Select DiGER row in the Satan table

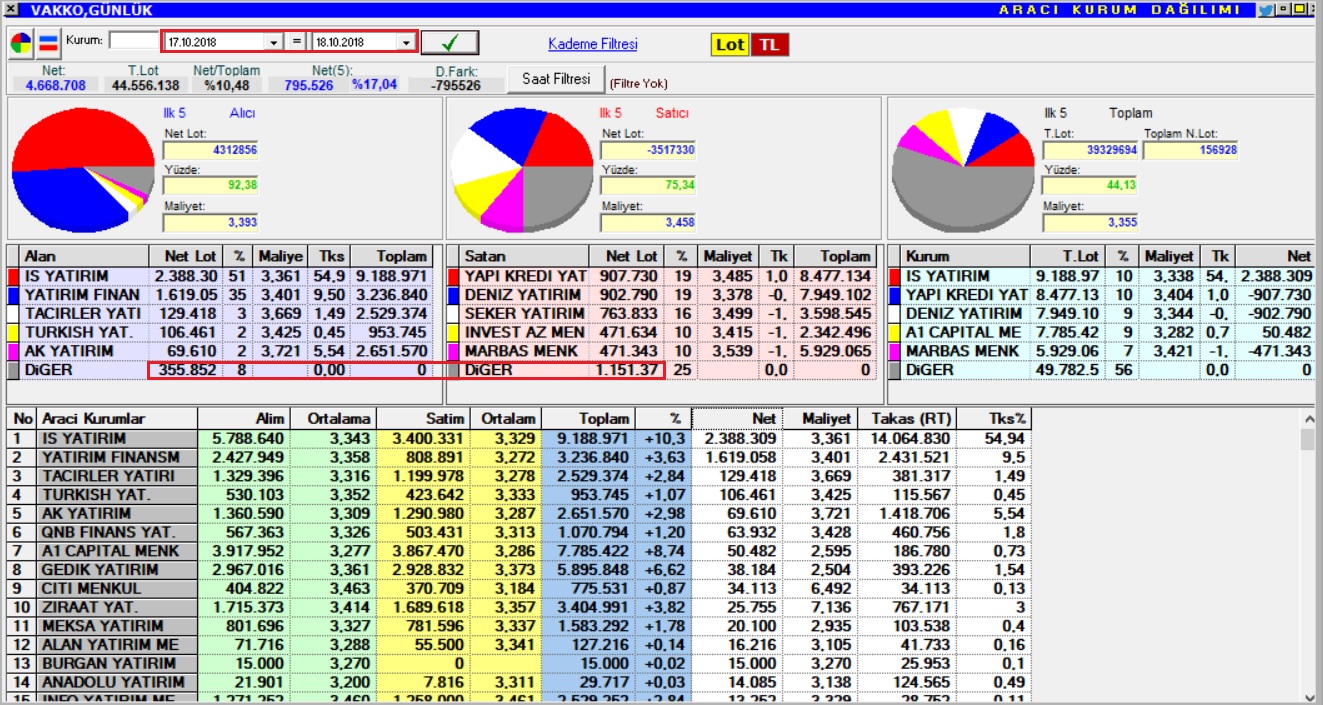[661, 370]
